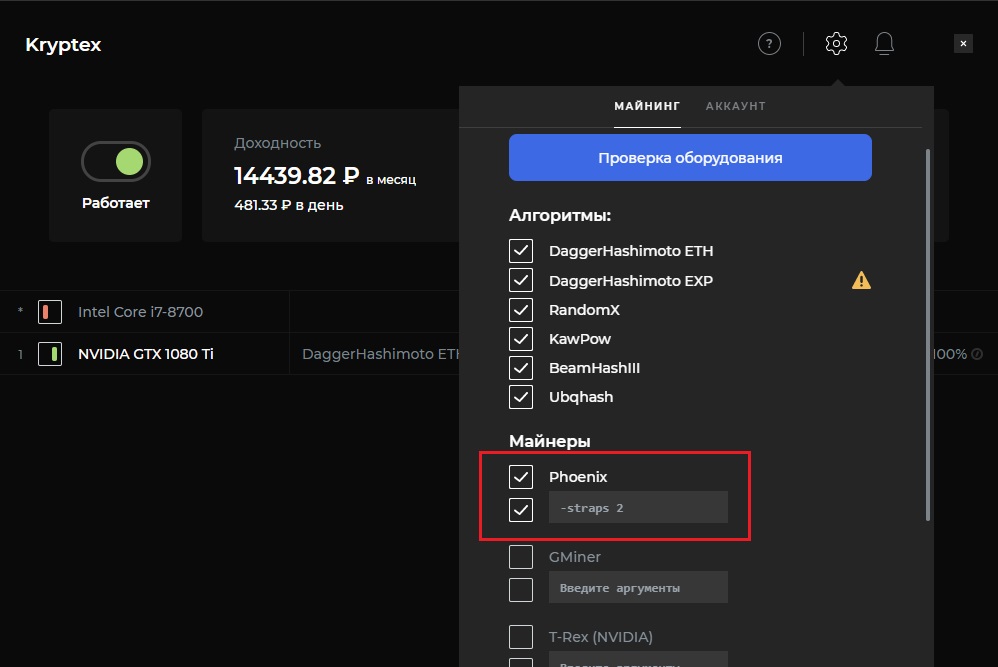
Task: Click the info icon next to 100%
Action: 977,354
